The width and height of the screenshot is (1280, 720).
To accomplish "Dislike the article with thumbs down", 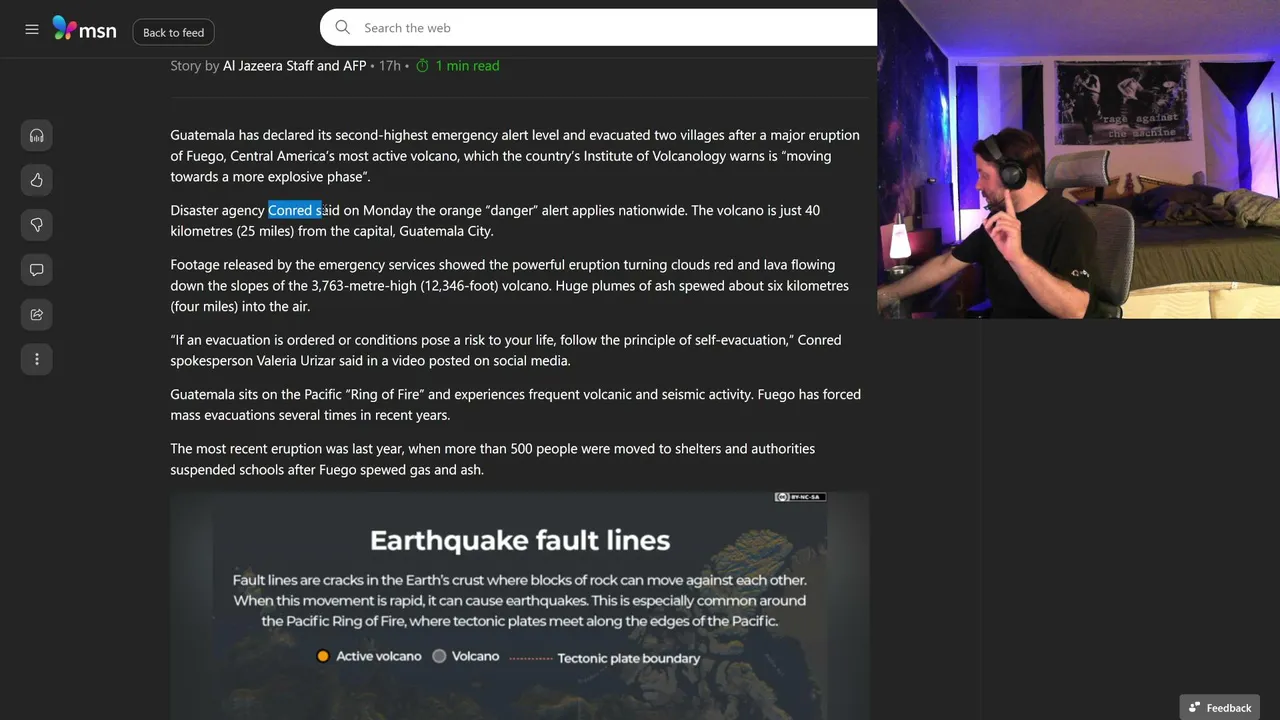I will pyautogui.click(x=37, y=225).
